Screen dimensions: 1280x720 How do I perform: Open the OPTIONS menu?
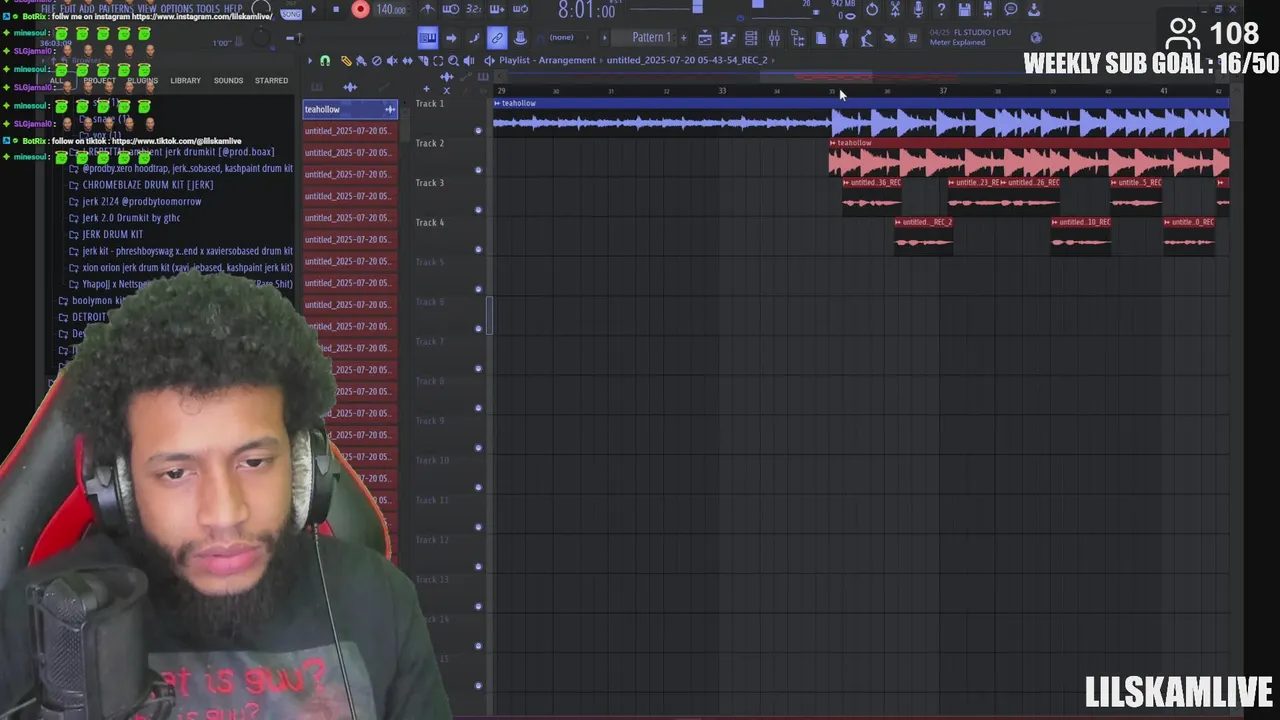(x=176, y=9)
